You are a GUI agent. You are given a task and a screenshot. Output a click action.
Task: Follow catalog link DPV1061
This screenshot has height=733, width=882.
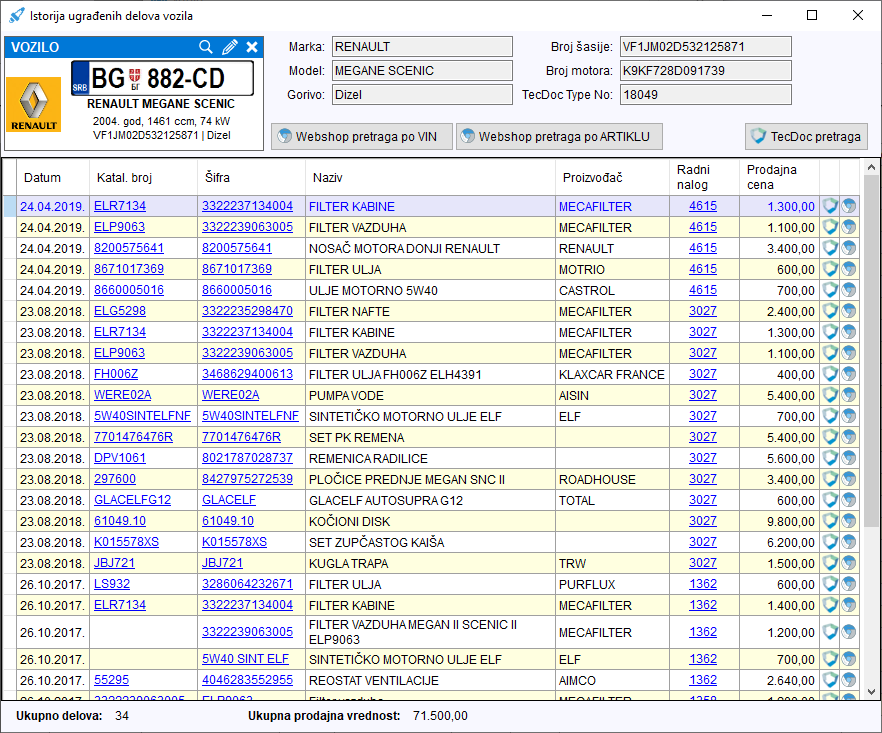(x=120, y=458)
